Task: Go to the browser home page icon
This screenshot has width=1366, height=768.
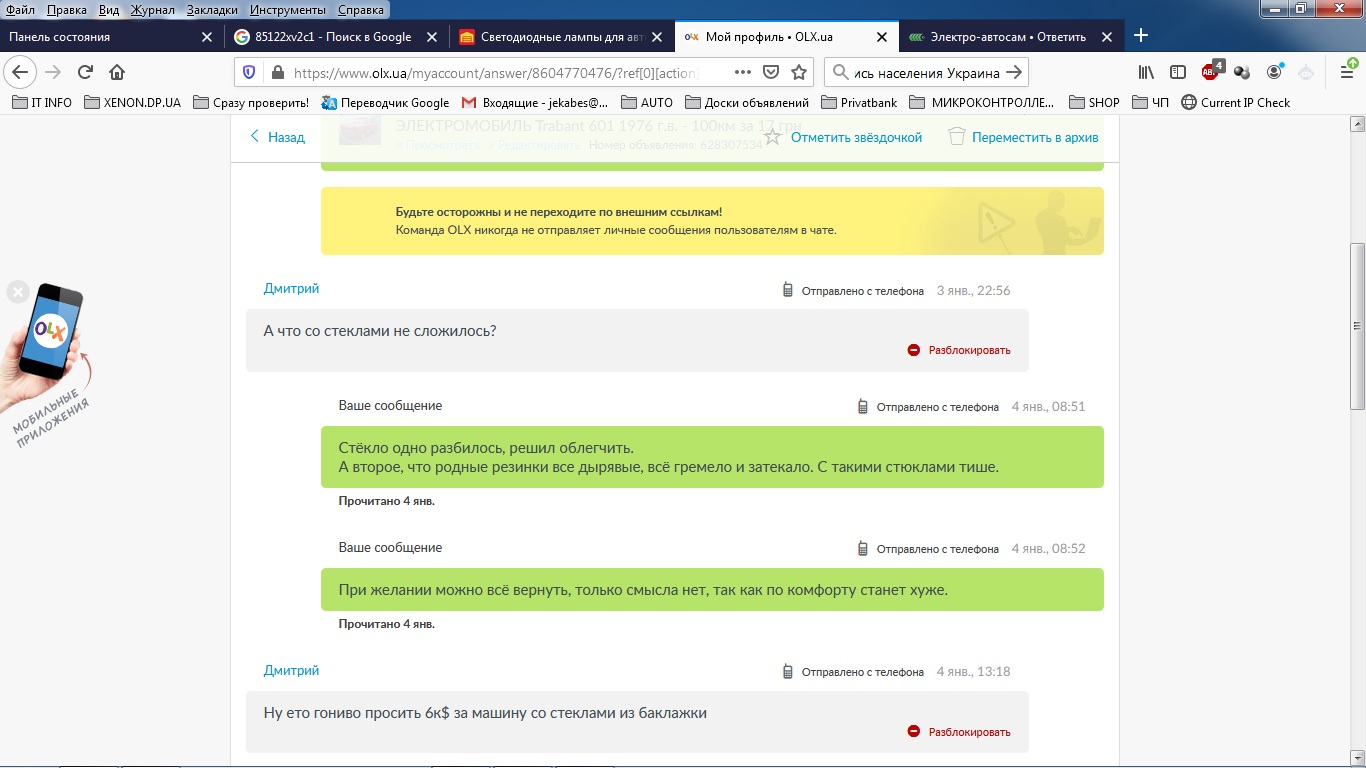Action: coord(117,72)
